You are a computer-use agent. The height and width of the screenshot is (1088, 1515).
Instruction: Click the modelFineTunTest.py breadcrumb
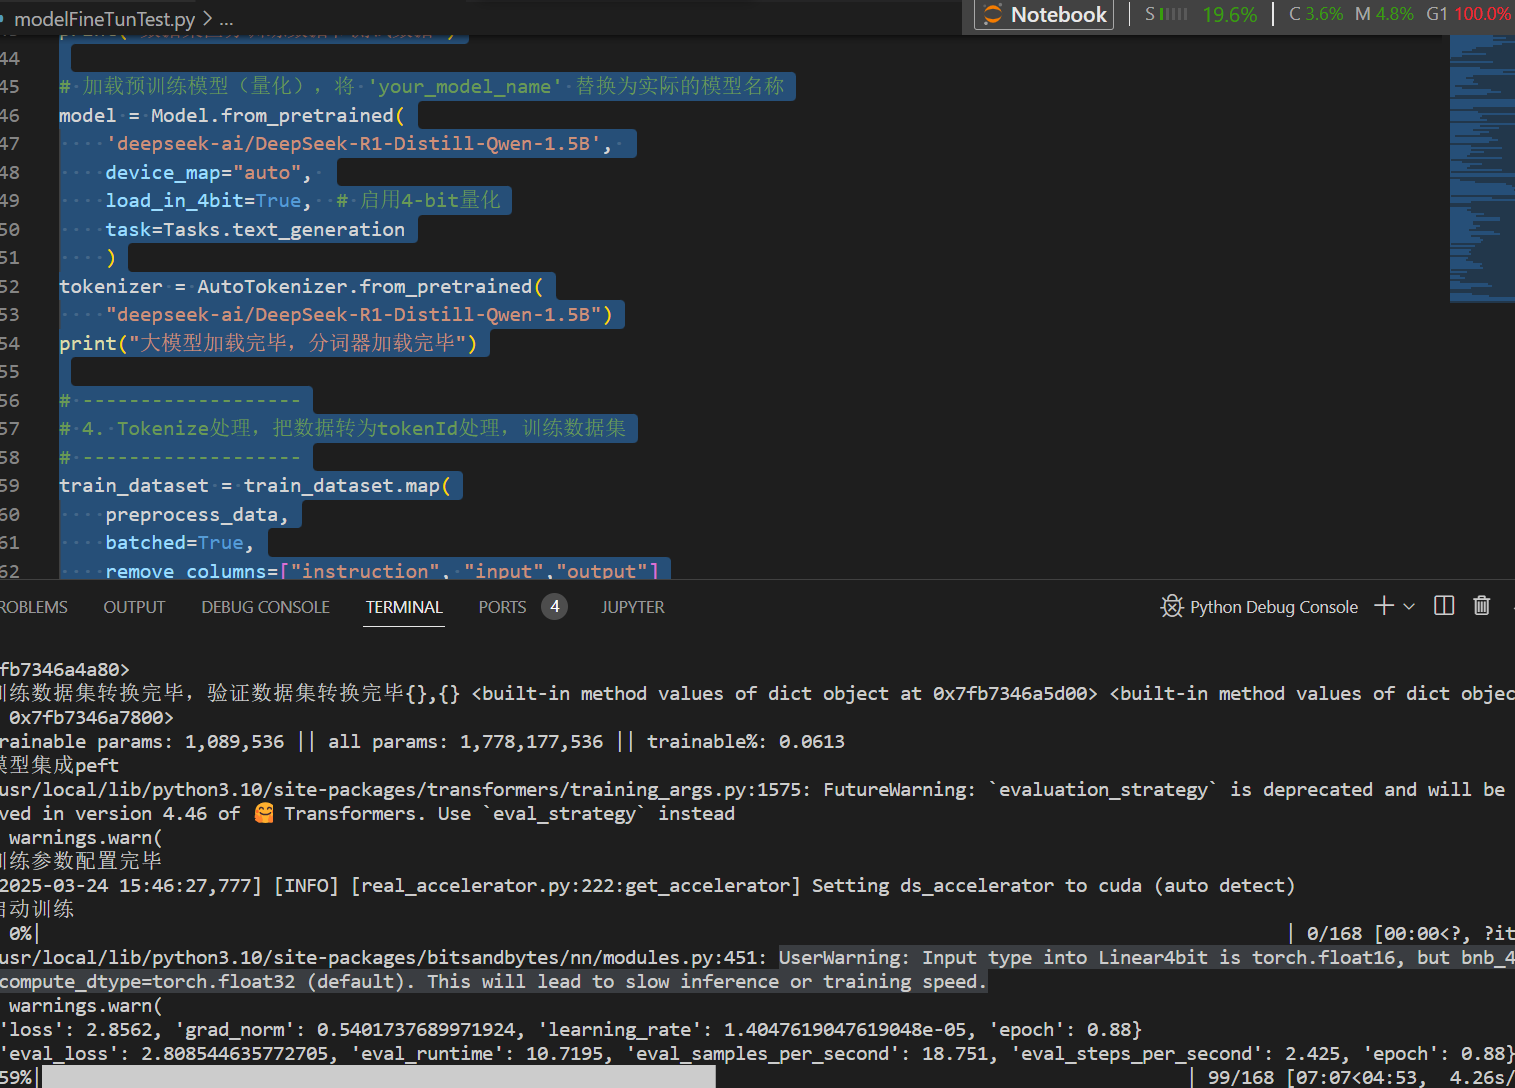[104, 19]
